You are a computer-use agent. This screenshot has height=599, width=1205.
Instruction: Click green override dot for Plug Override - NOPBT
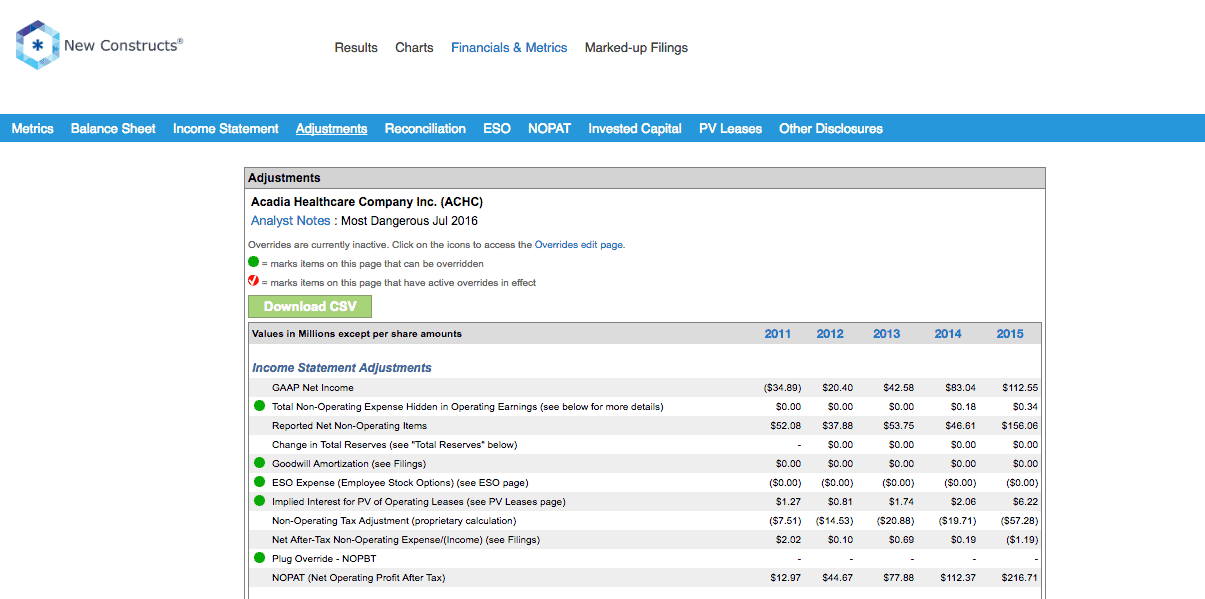[x=259, y=558]
